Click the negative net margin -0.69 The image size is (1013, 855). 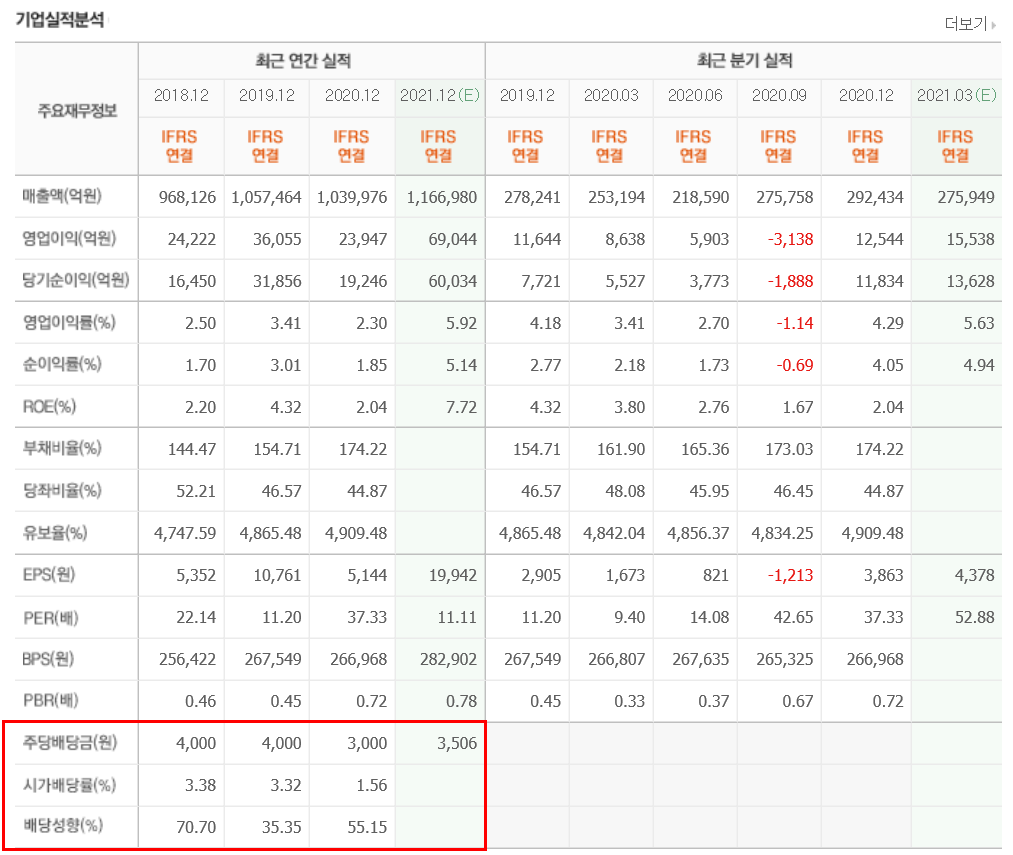point(795,365)
